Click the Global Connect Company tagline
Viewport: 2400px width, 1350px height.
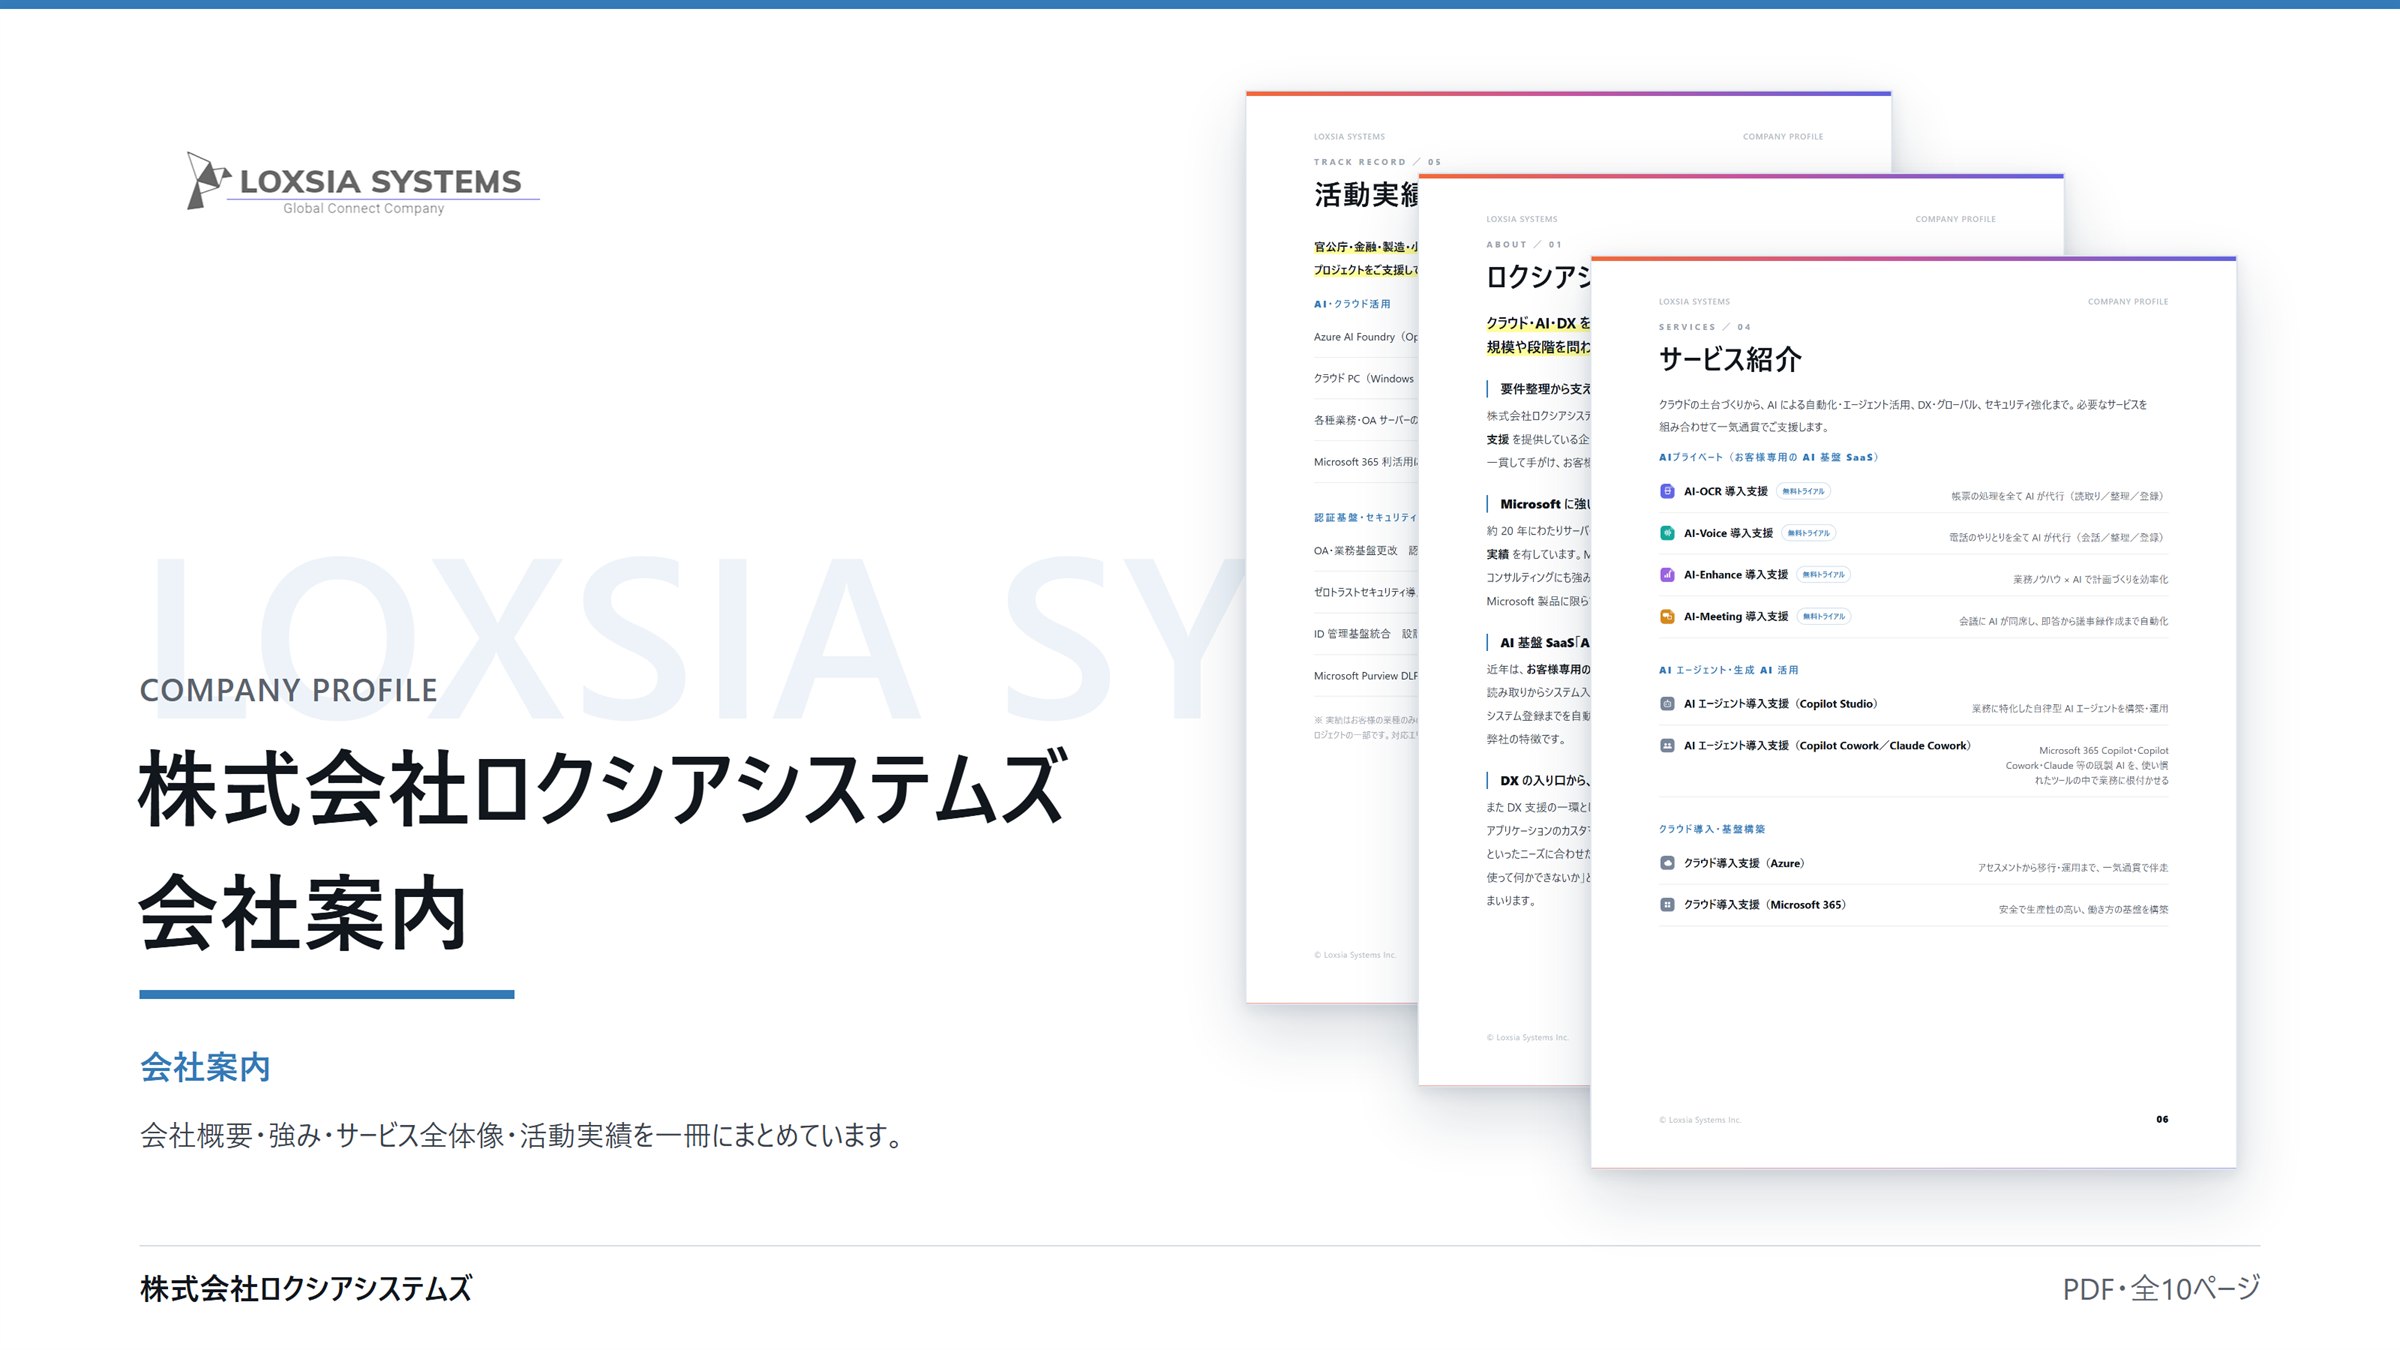click(x=363, y=209)
